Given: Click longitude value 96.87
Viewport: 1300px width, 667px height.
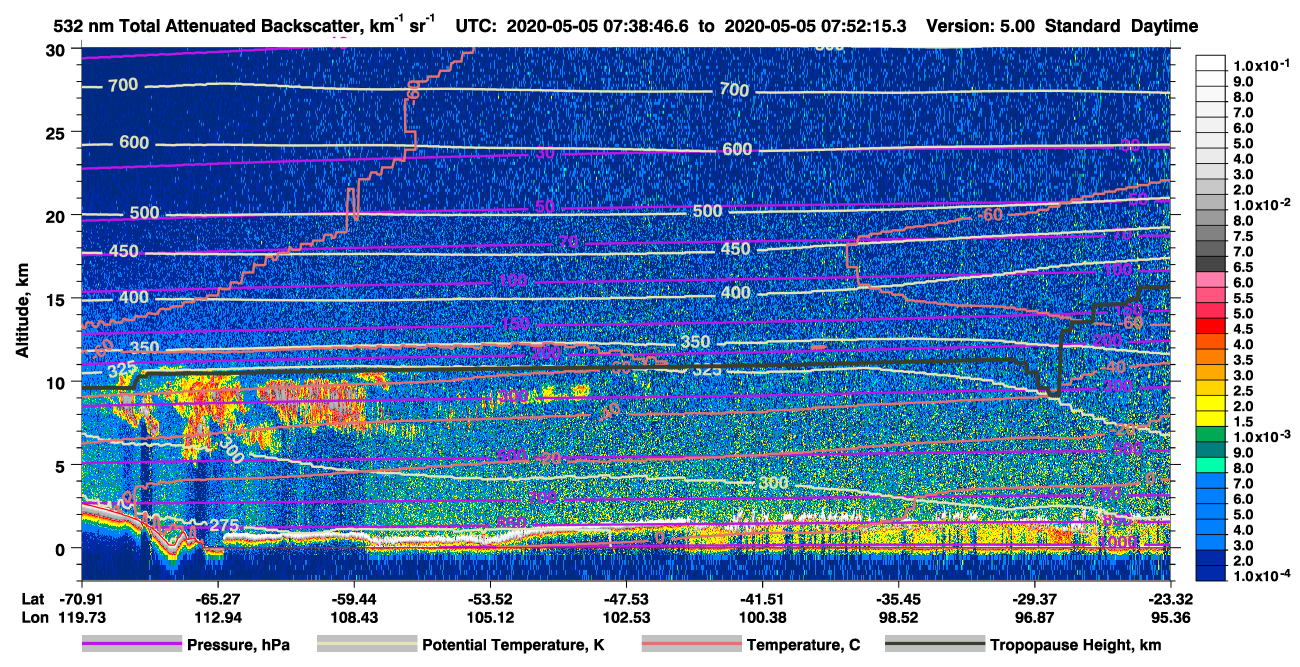Looking at the screenshot, I should tap(1035, 617).
